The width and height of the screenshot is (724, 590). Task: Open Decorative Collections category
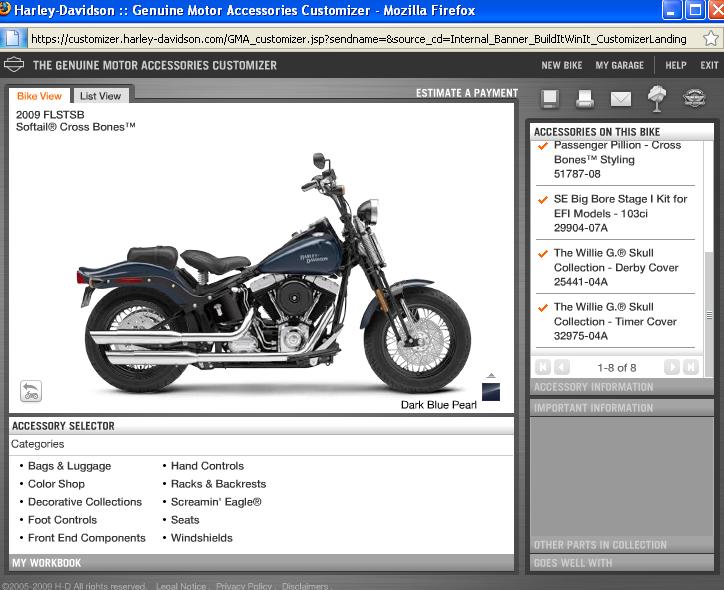coord(85,502)
